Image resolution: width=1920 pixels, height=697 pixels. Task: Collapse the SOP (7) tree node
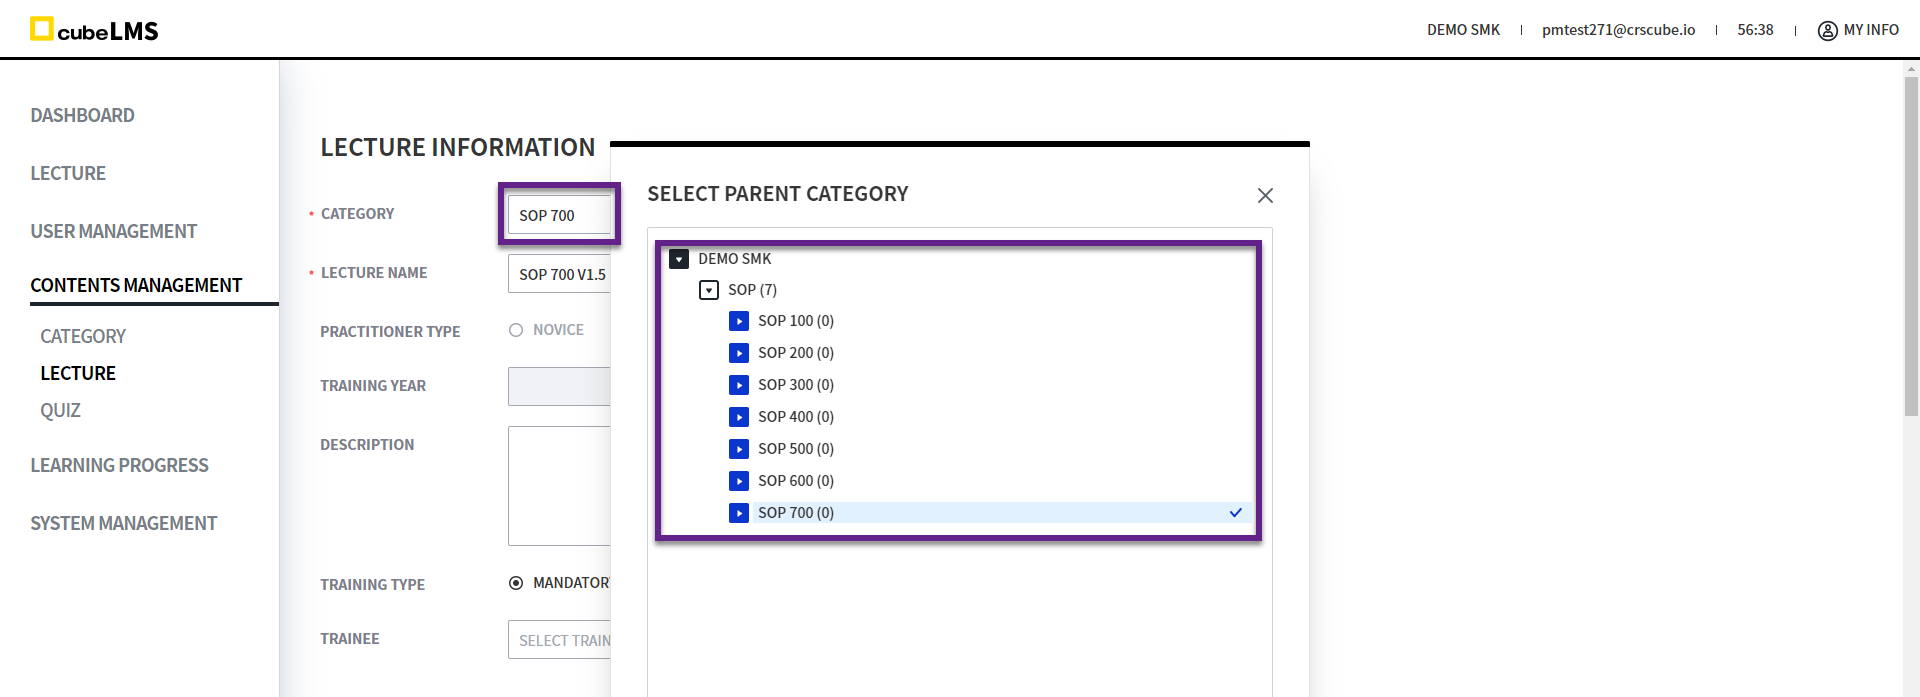click(709, 290)
